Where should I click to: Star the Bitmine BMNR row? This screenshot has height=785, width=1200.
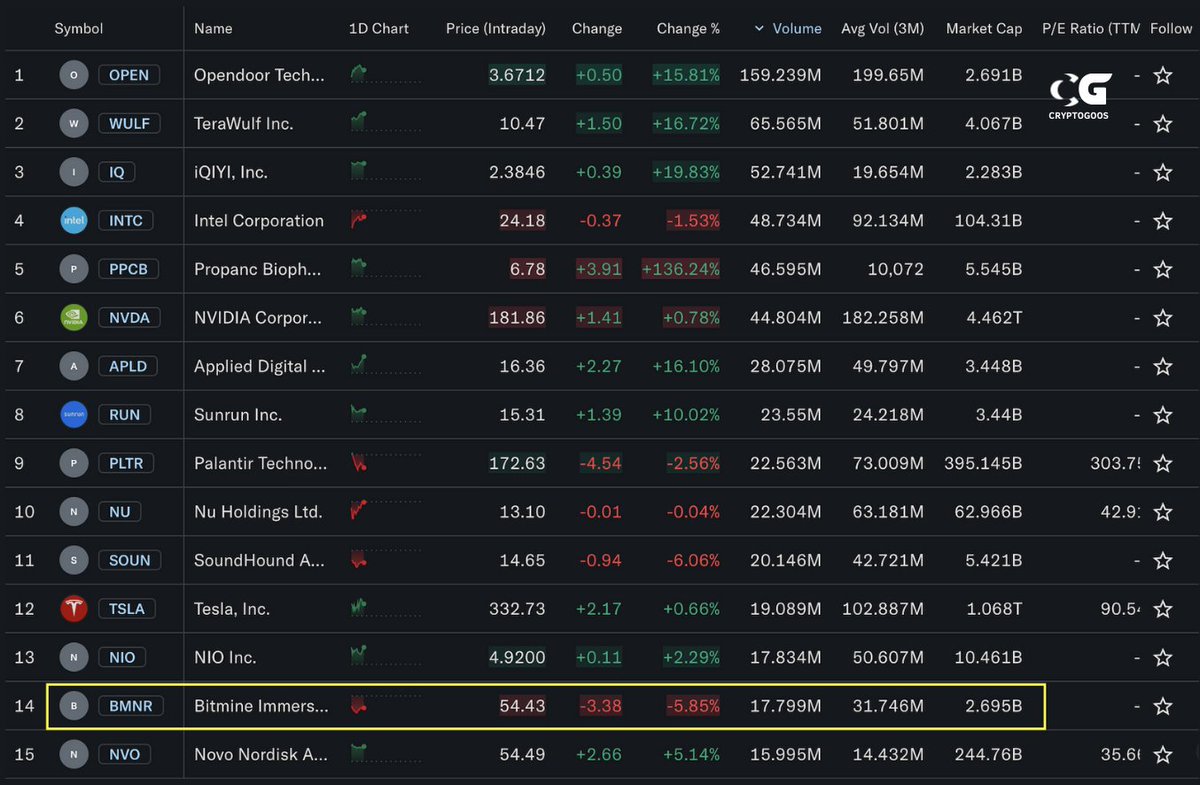pos(1162,706)
